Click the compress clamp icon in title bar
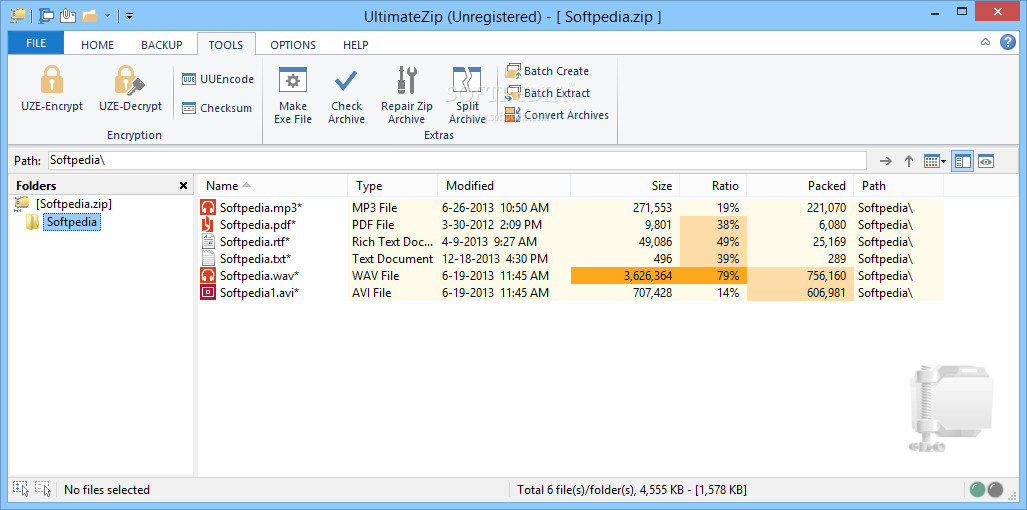The image size is (1027, 510). point(46,16)
